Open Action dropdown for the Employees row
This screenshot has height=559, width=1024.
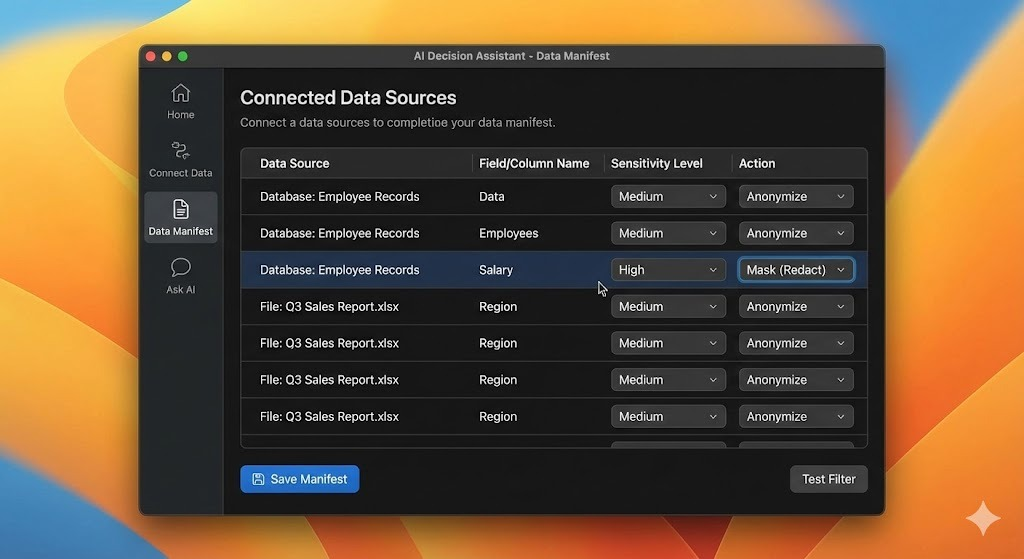point(795,233)
